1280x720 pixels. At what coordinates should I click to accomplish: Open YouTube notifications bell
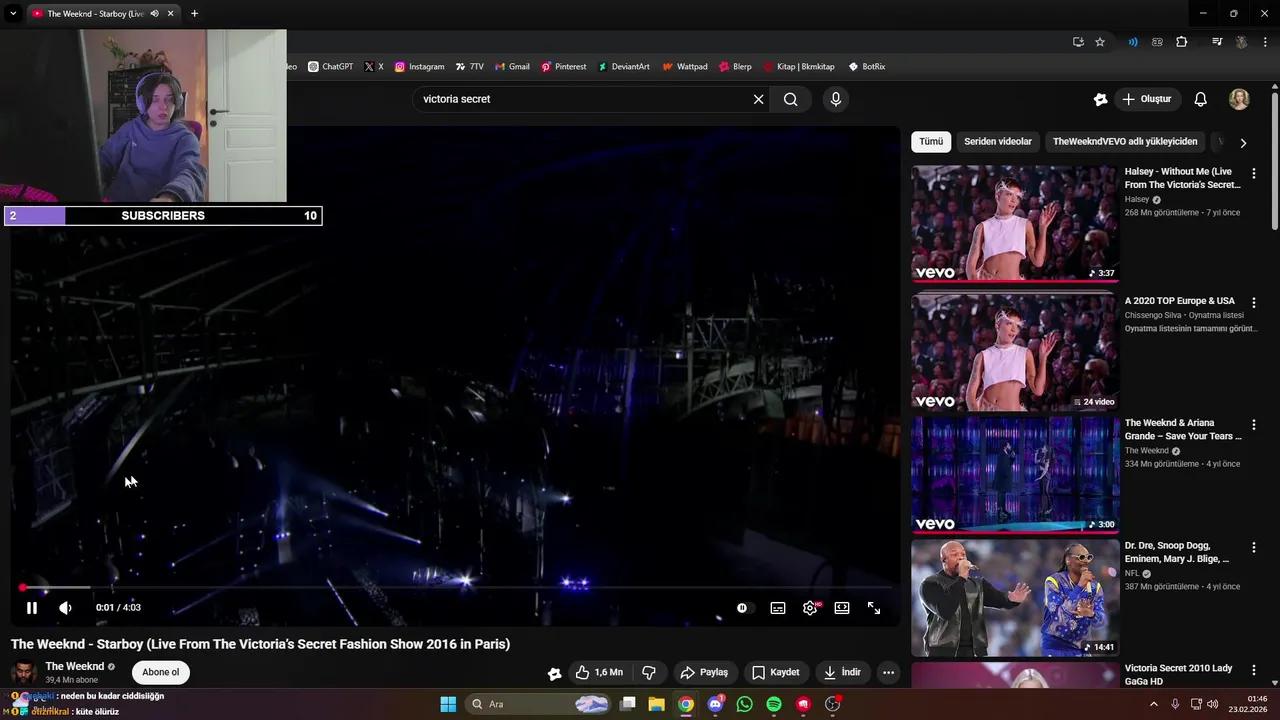pyautogui.click(x=1201, y=99)
